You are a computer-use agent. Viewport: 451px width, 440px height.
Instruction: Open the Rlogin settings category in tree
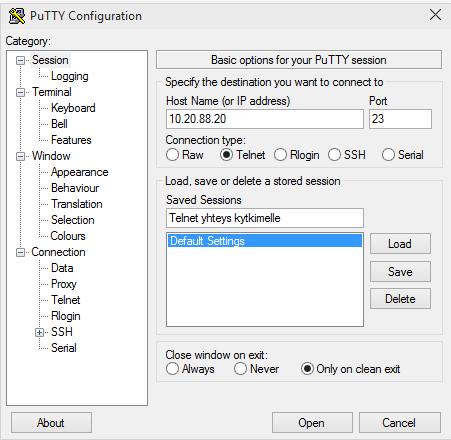click(66, 316)
